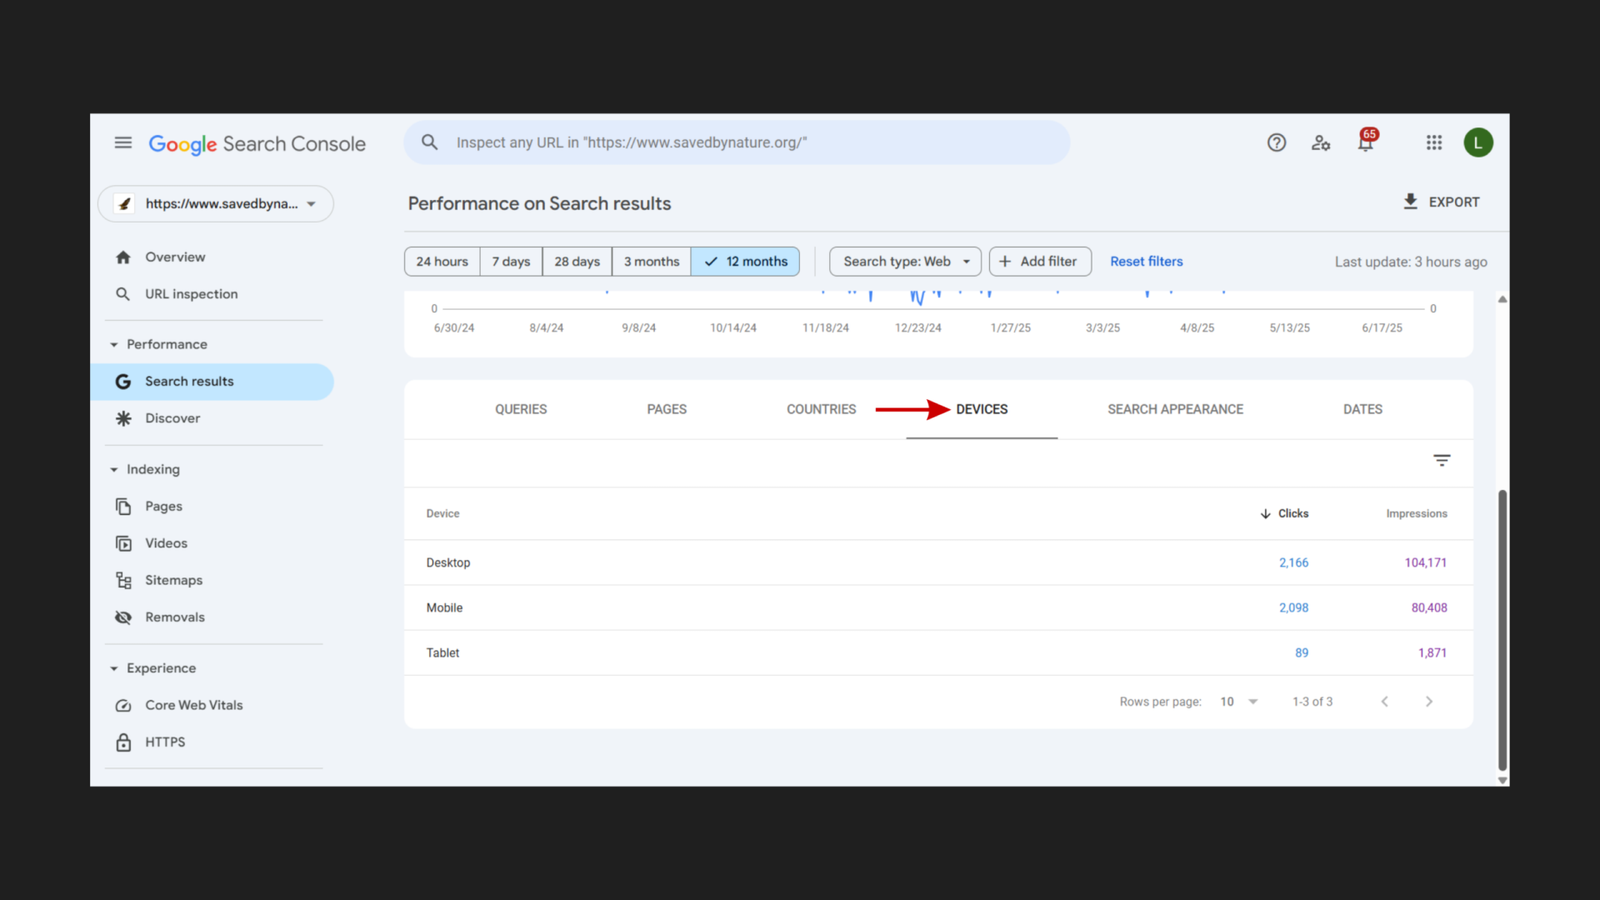This screenshot has height=900, width=1600.
Task: Click the table filter rows icon
Action: tap(1441, 461)
